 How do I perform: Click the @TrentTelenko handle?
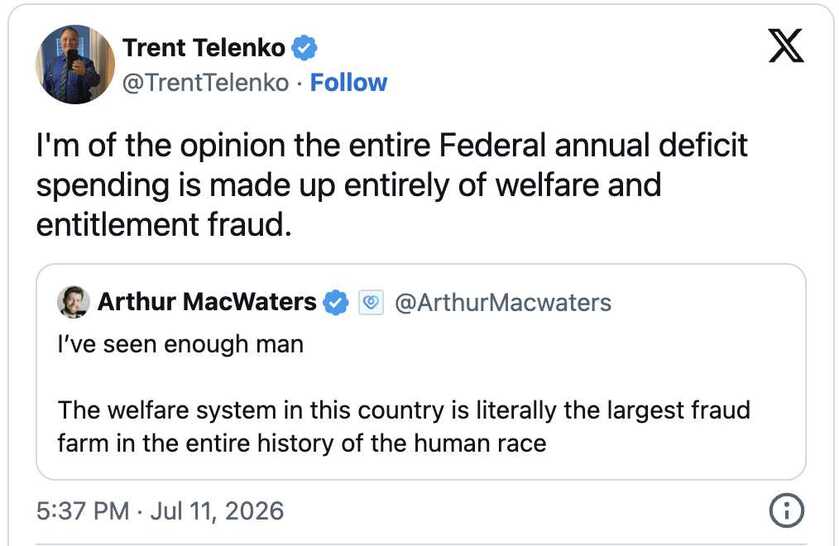(205, 83)
